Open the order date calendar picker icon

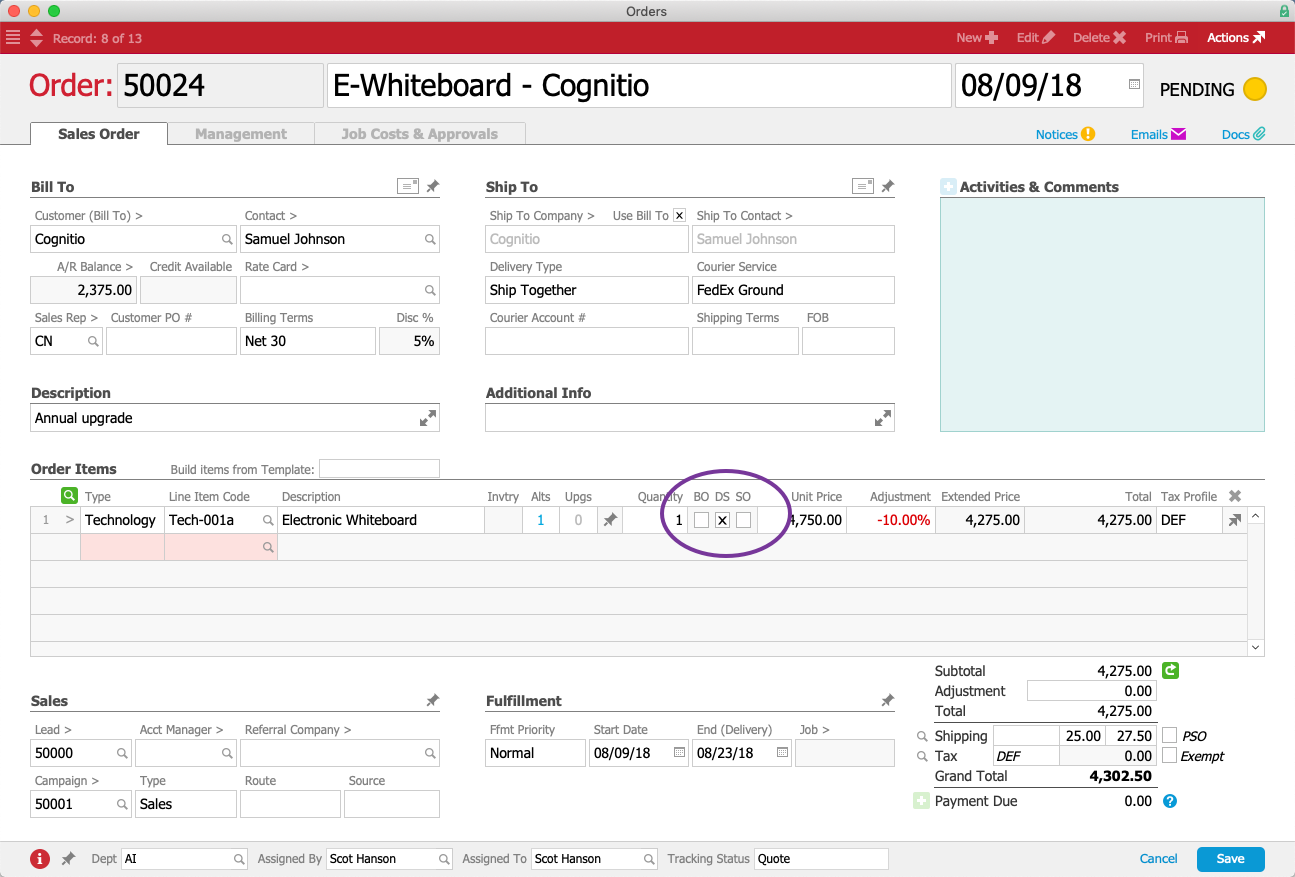1134,85
